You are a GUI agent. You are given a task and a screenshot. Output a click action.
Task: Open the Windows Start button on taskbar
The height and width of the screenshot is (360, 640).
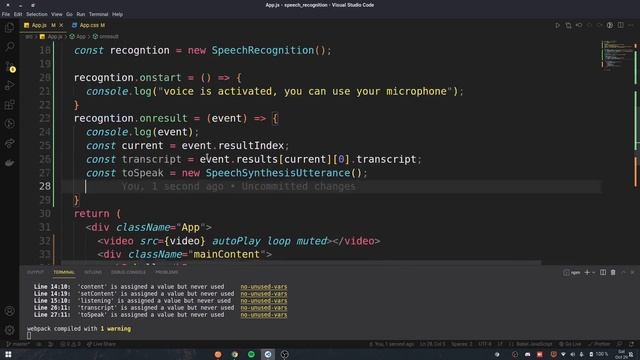point(8,354)
